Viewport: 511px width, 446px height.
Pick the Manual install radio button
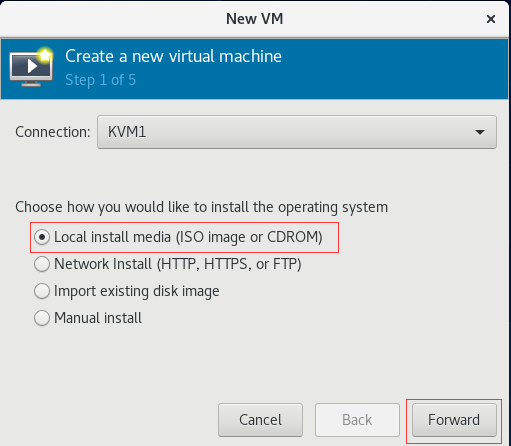tap(42, 318)
